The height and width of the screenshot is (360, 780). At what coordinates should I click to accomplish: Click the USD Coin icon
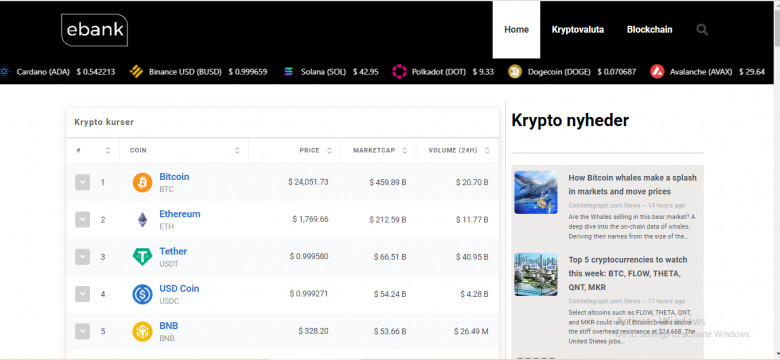[x=142, y=294]
